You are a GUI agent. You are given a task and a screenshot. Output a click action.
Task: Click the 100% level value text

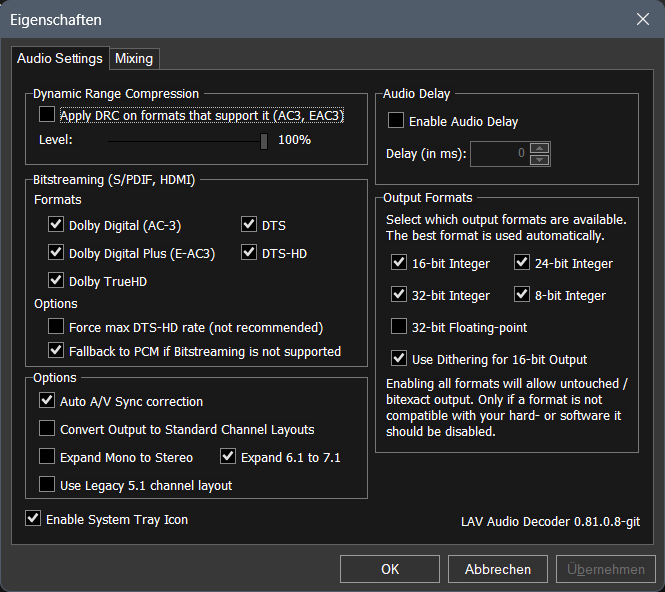[x=294, y=140]
